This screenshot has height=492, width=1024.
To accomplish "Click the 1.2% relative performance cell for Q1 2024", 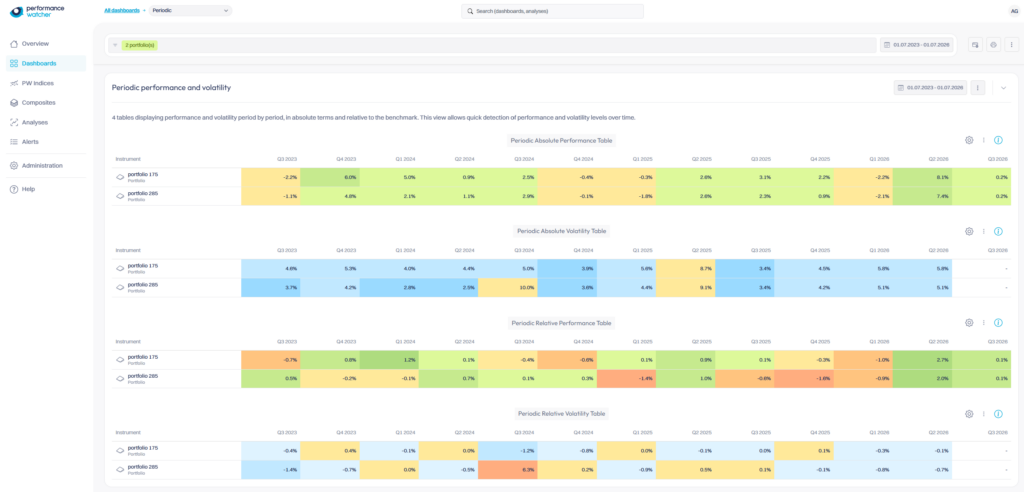I will click(389, 360).
